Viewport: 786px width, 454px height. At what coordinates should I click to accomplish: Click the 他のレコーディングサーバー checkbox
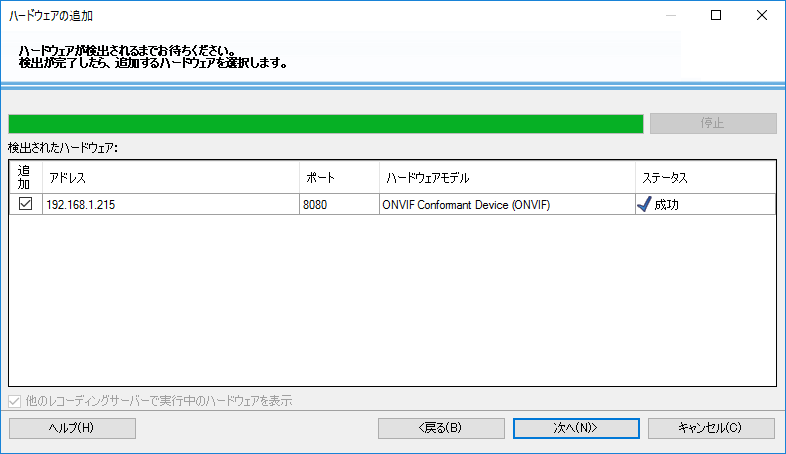(15, 401)
